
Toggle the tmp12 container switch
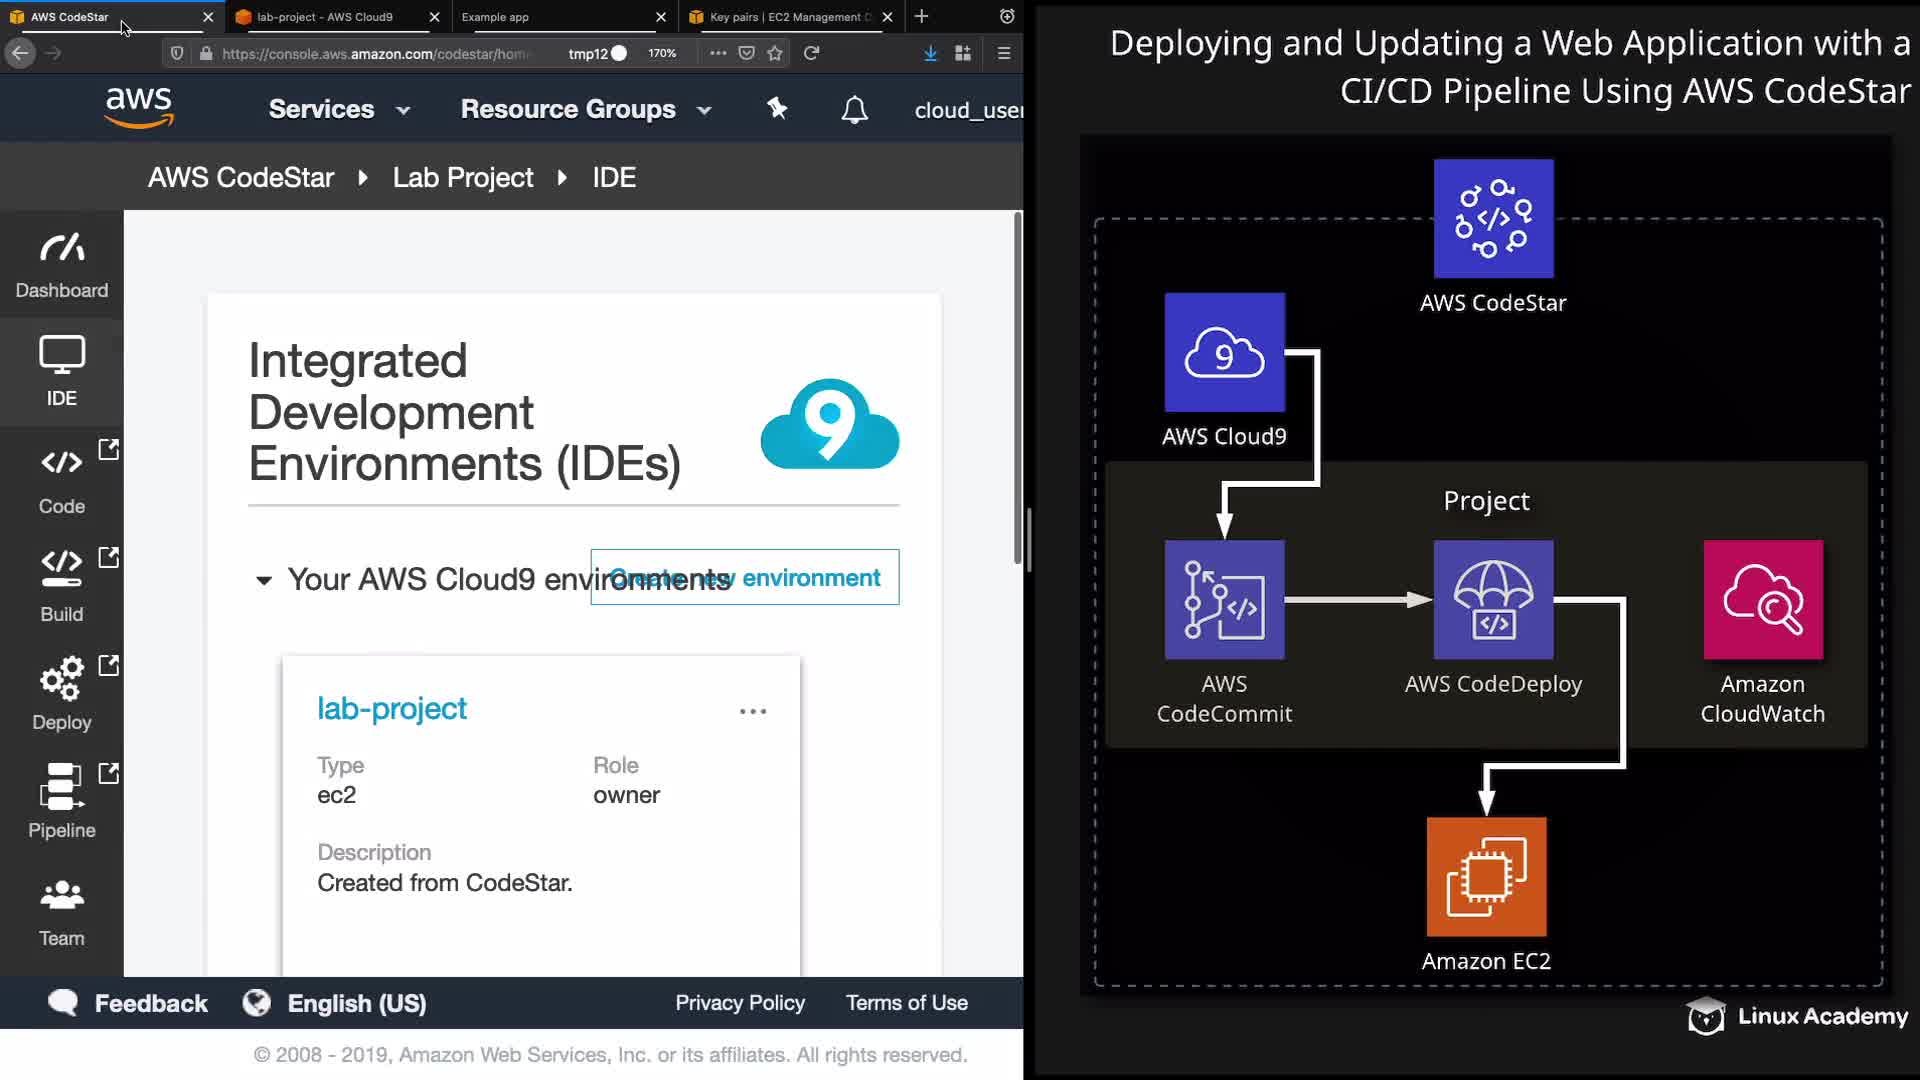coord(619,53)
